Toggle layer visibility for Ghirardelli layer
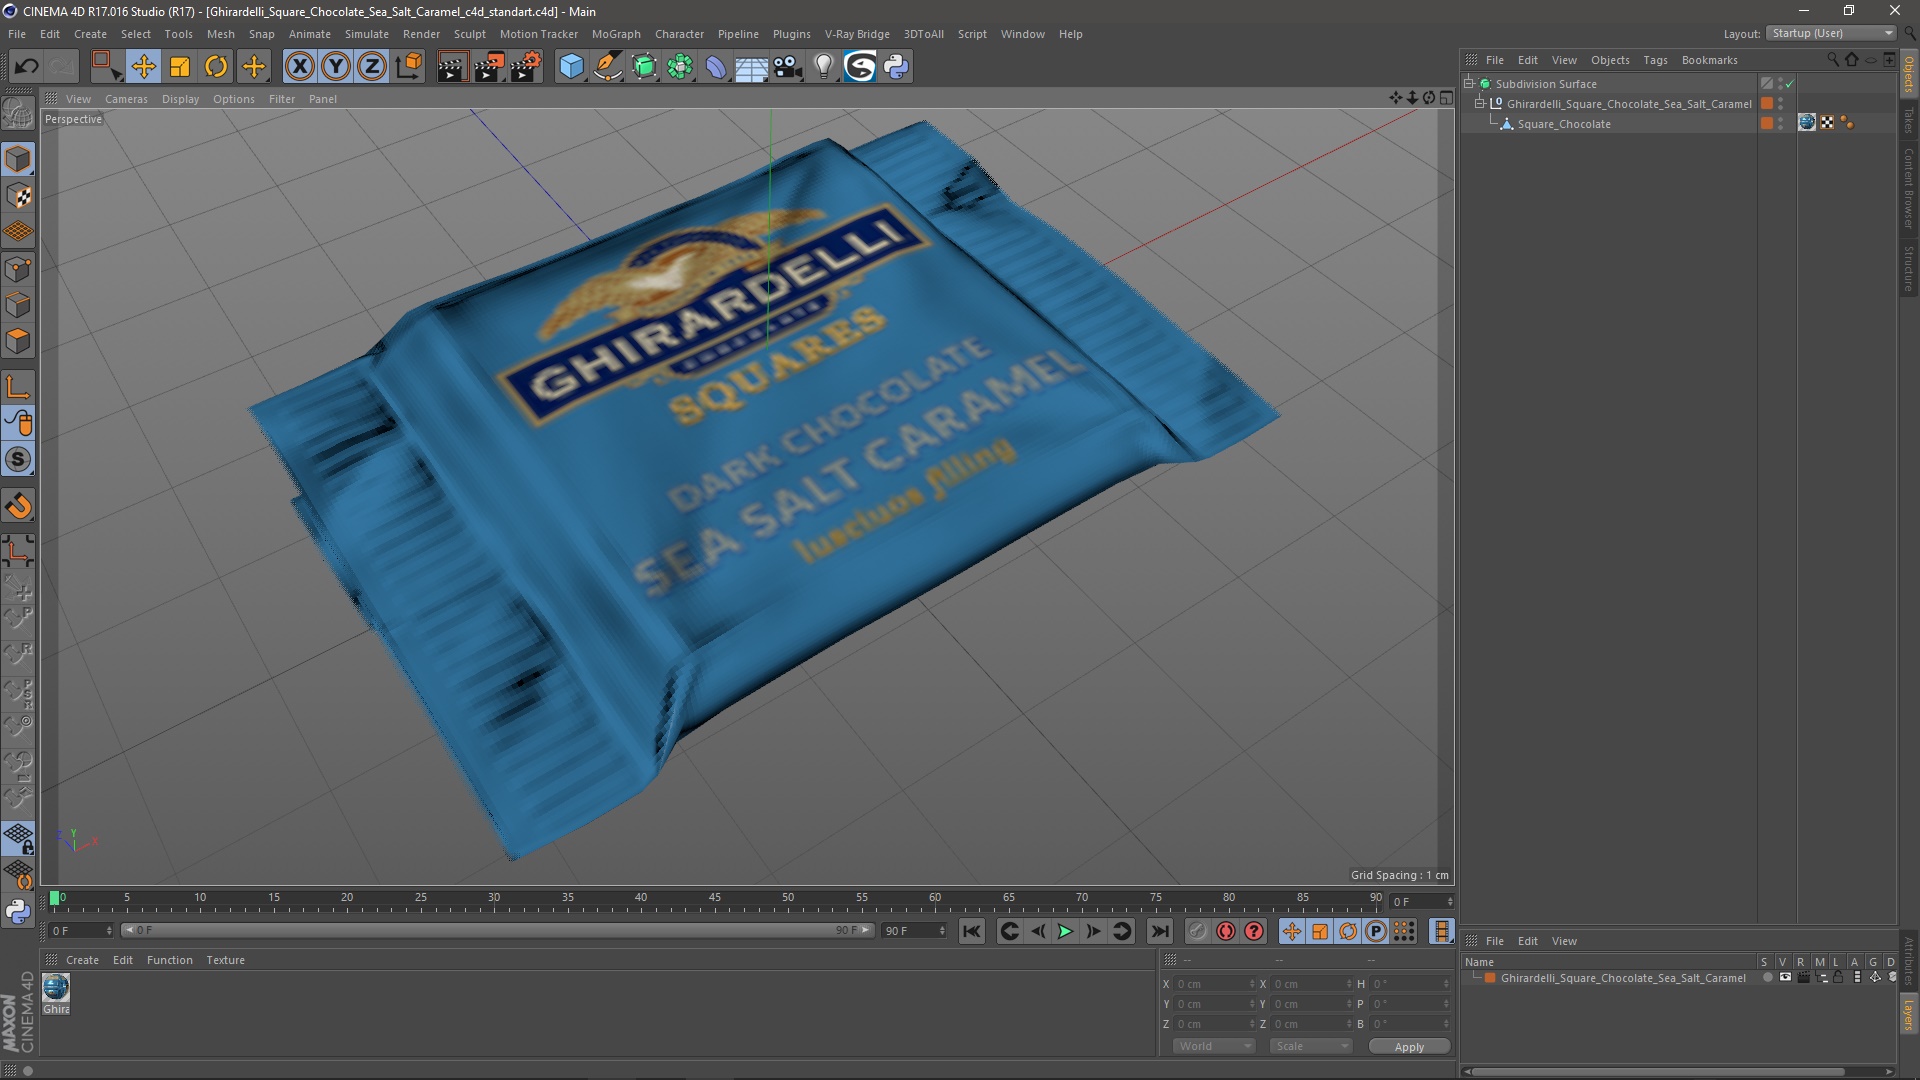Image resolution: width=1920 pixels, height=1080 pixels. [x=1784, y=978]
